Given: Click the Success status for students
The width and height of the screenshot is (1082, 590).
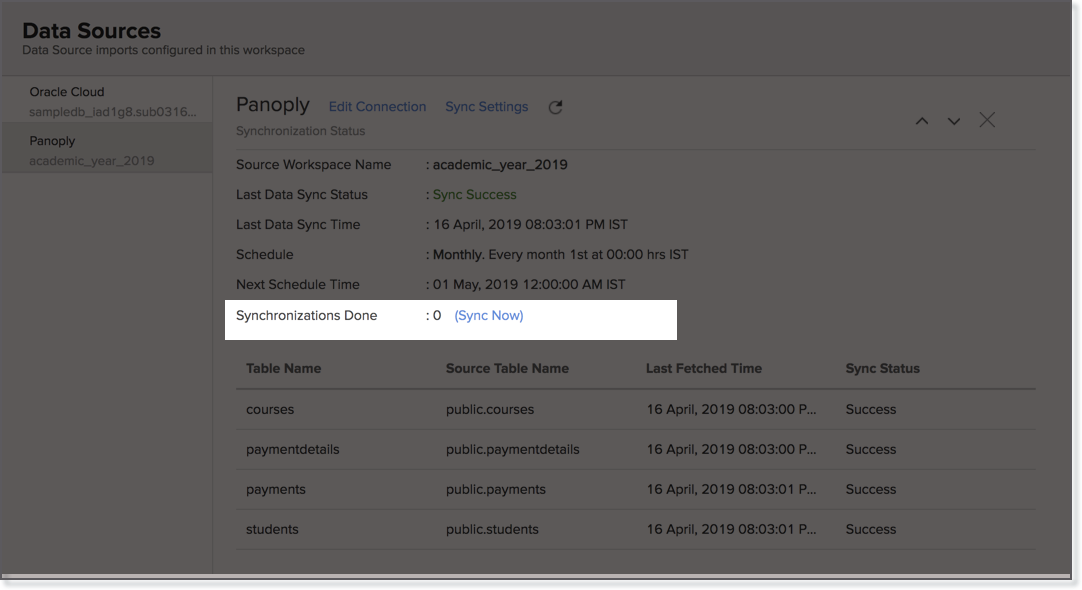Looking at the screenshot, I should [870, 529].
